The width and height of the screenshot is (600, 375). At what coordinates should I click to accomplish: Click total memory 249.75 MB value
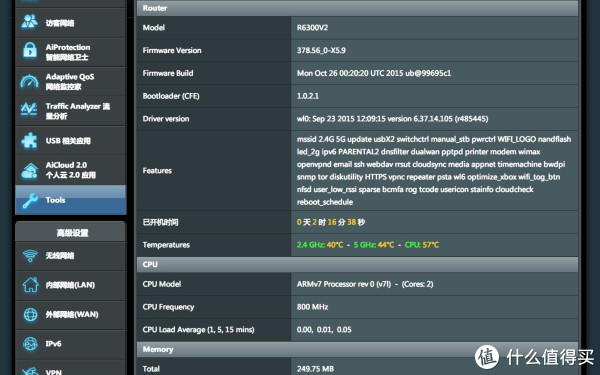pos(315,369)
